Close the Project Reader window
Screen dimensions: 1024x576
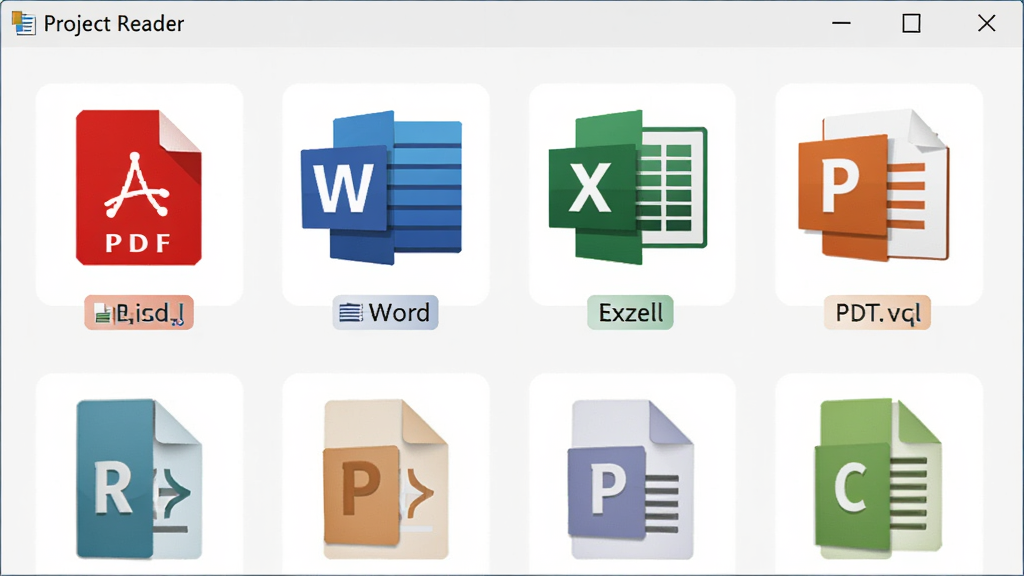[986, 24]
